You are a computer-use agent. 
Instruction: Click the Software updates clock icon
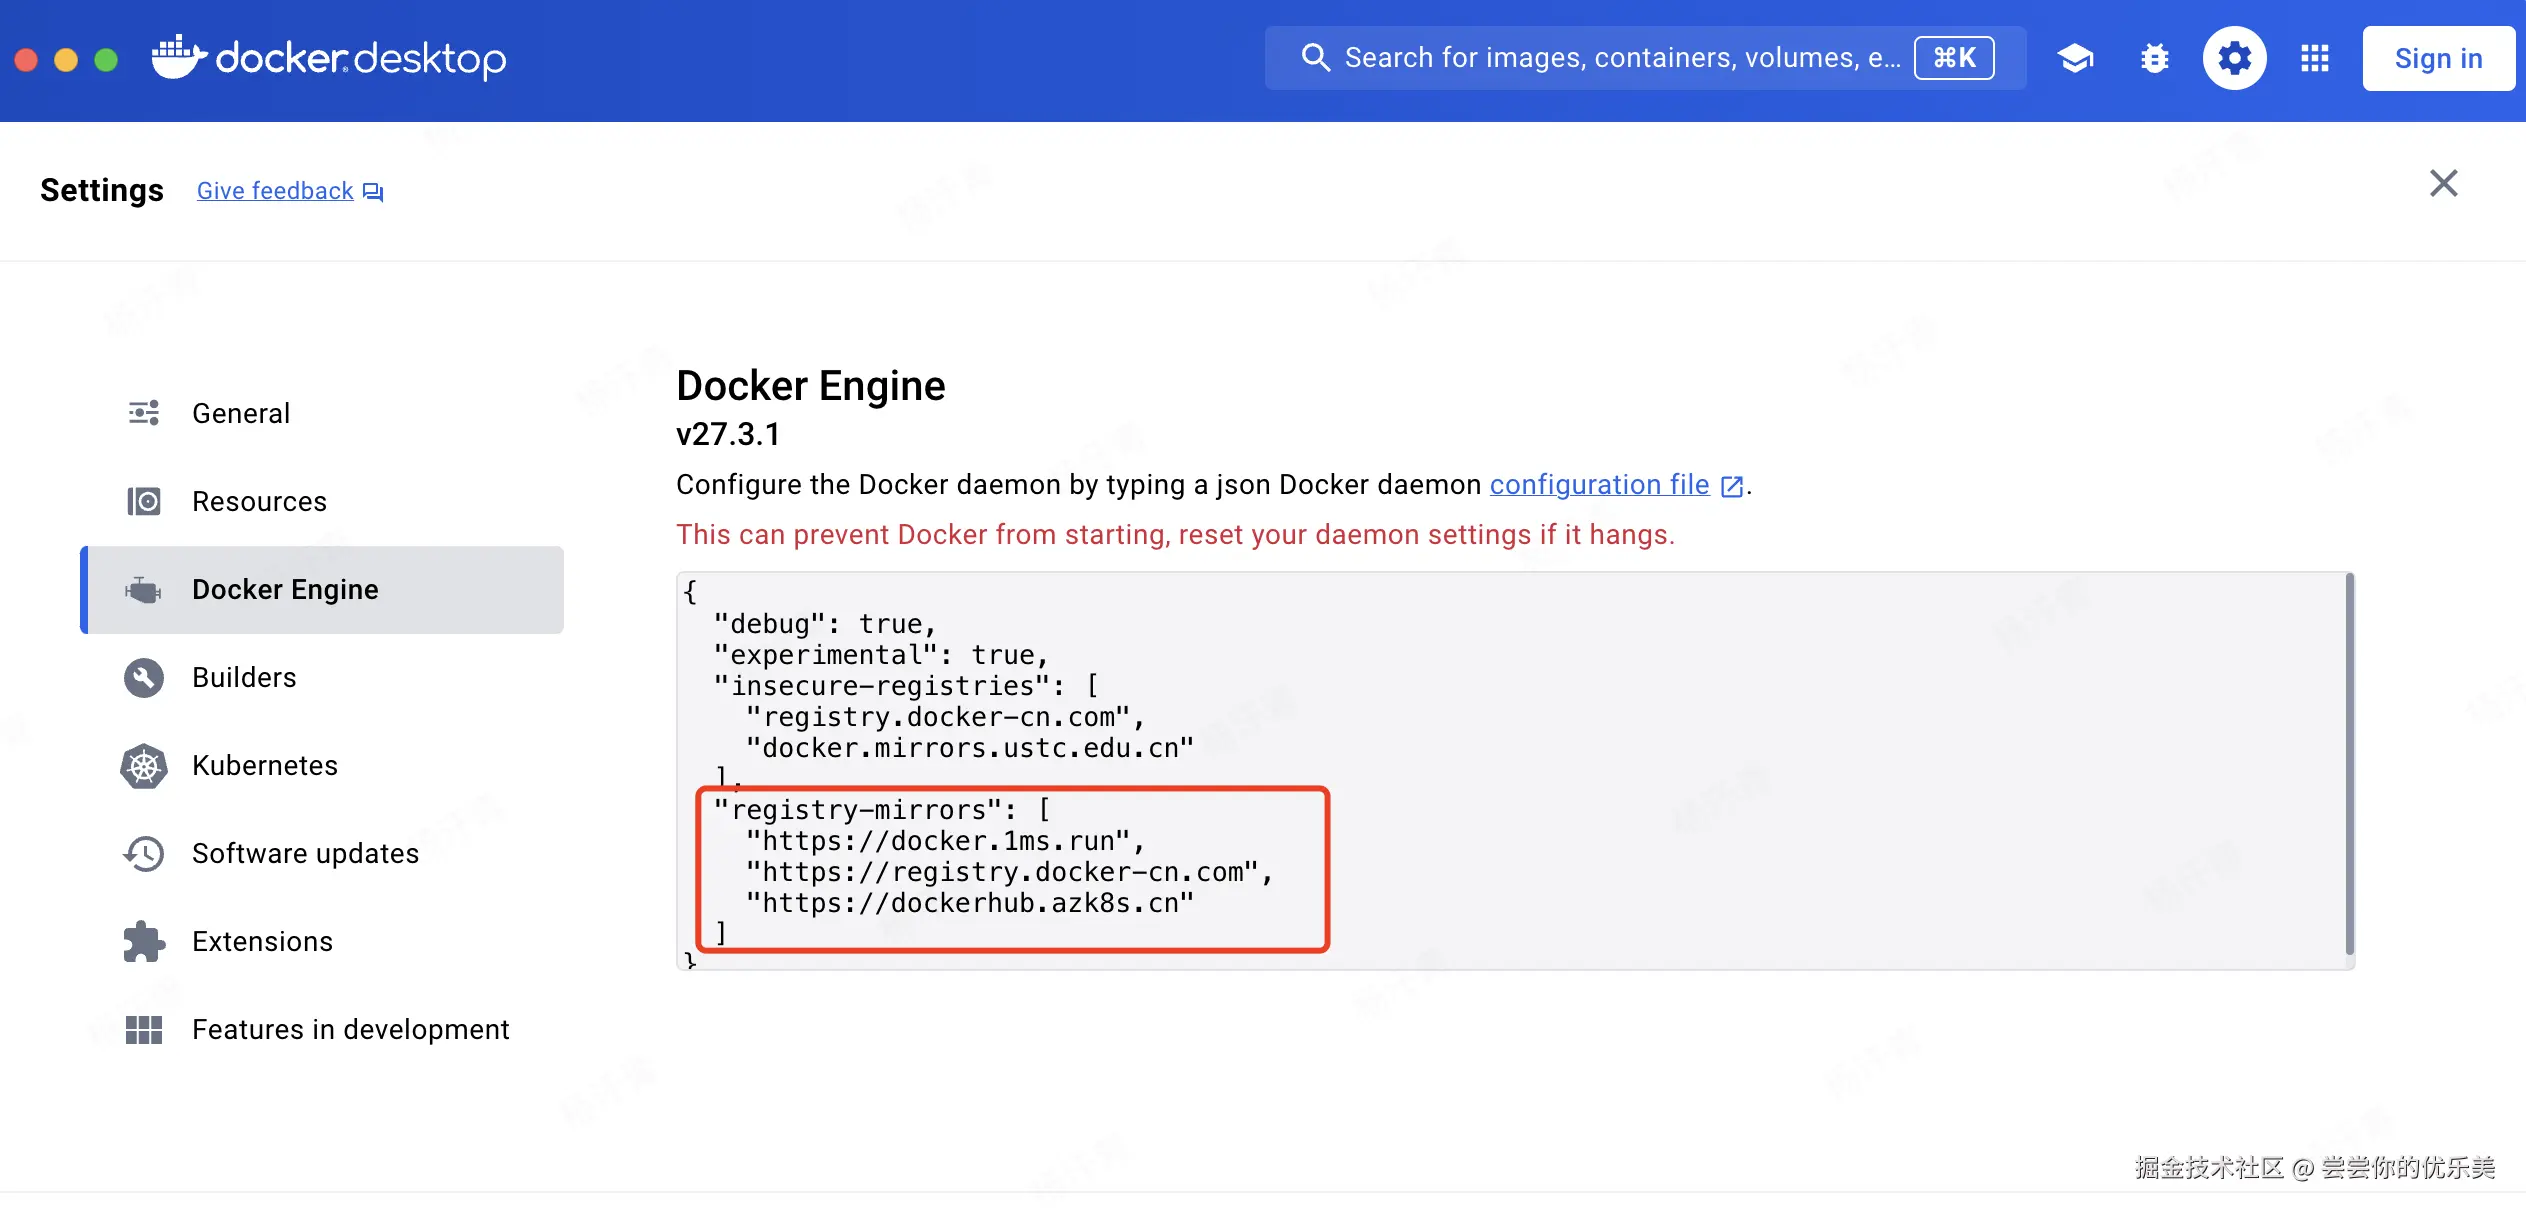(x=144, y=854)
